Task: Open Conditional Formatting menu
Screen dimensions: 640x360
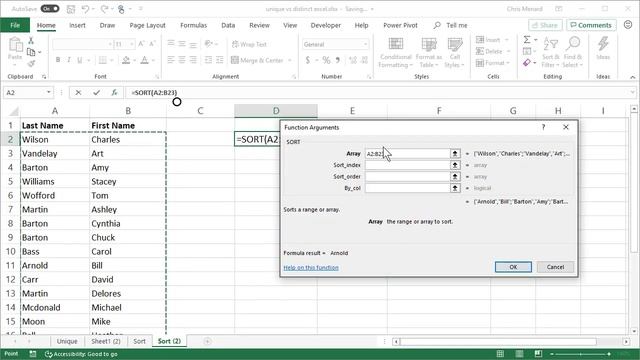Action: pyautogui.click(x=395, y=53)
